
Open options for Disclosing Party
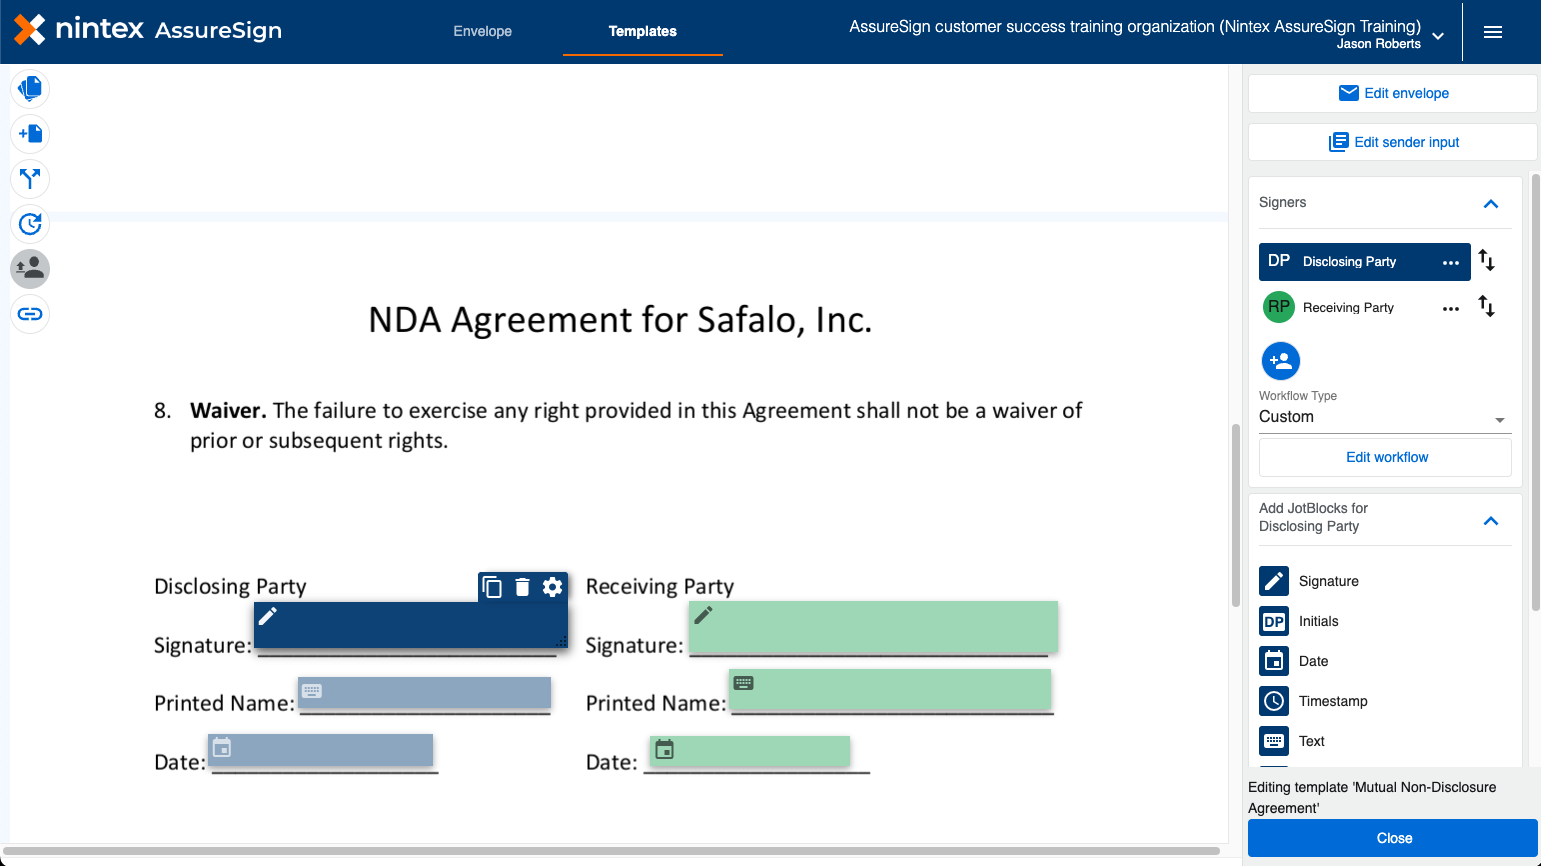point(1450,261)
